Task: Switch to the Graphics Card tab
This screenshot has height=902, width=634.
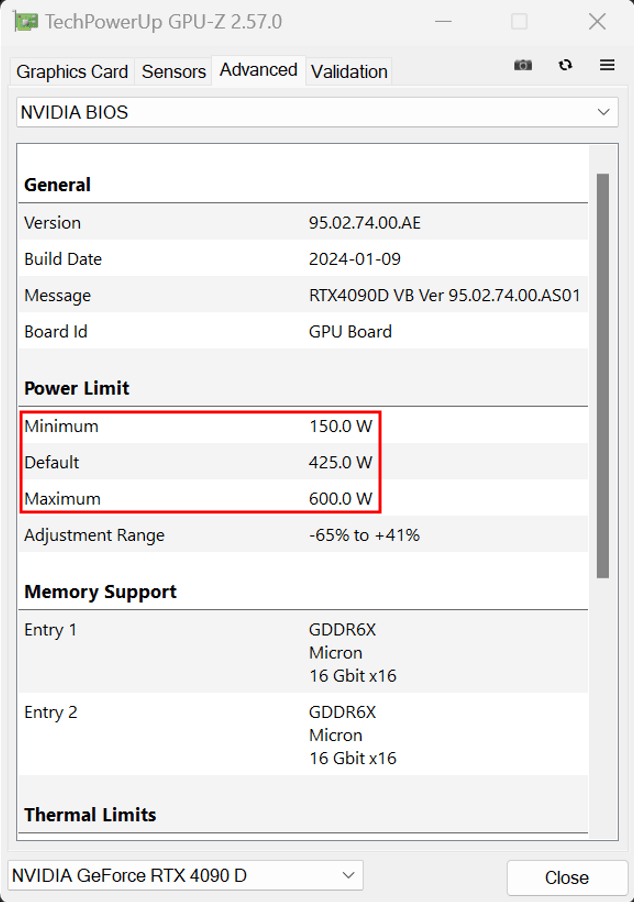Action: [x=72, y=72]
